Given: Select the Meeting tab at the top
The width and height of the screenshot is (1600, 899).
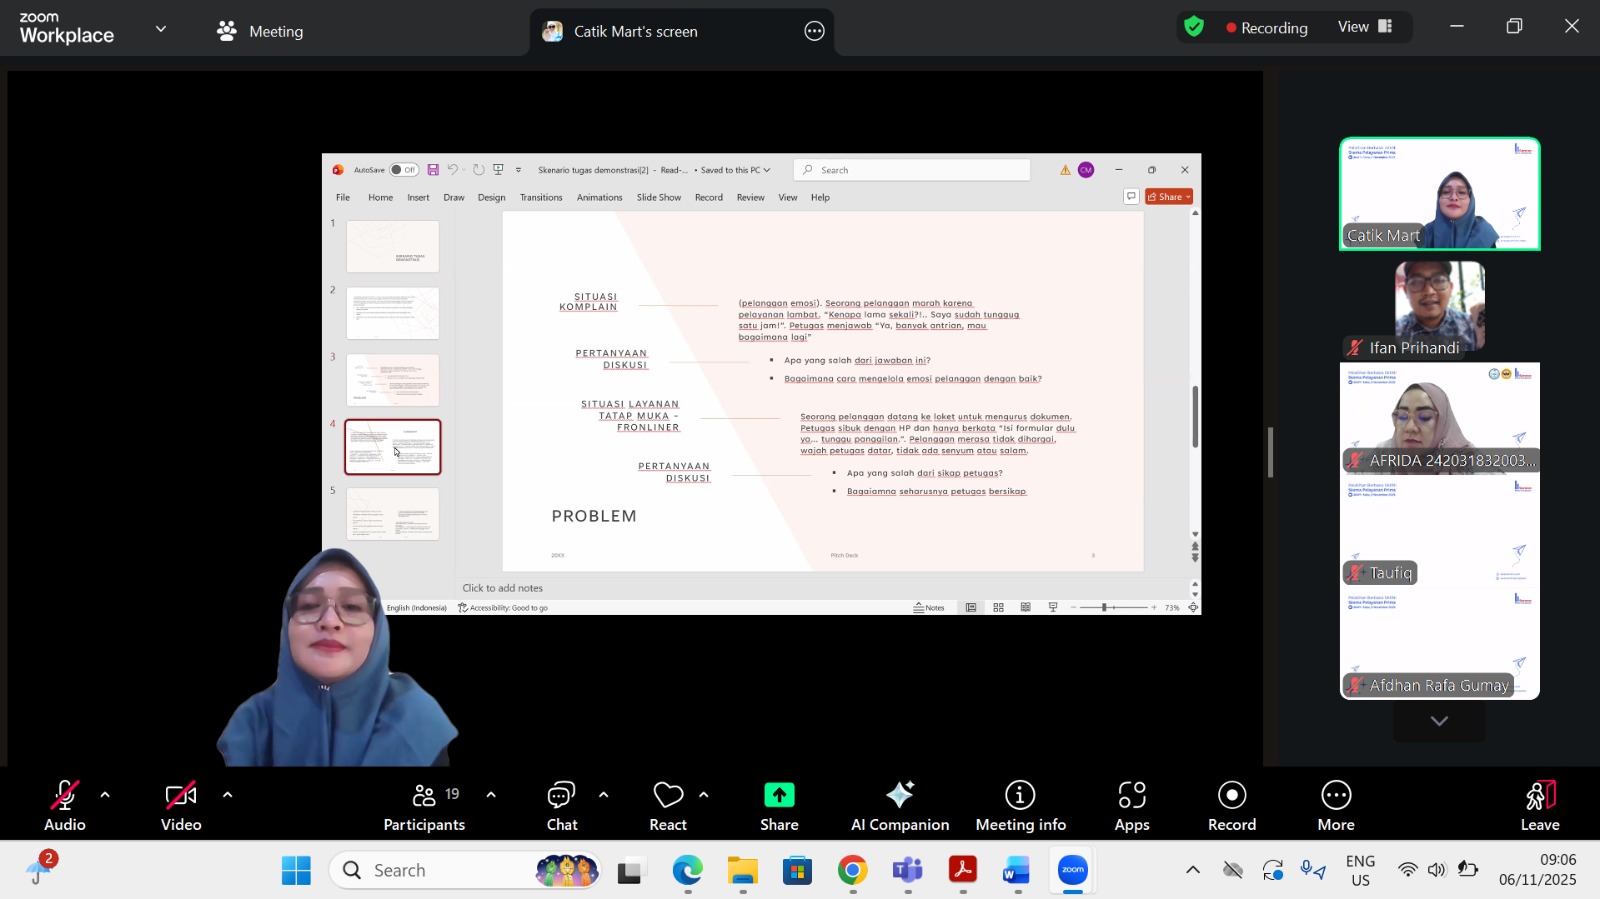Looking at the screenshot, I should pos(260,31).
